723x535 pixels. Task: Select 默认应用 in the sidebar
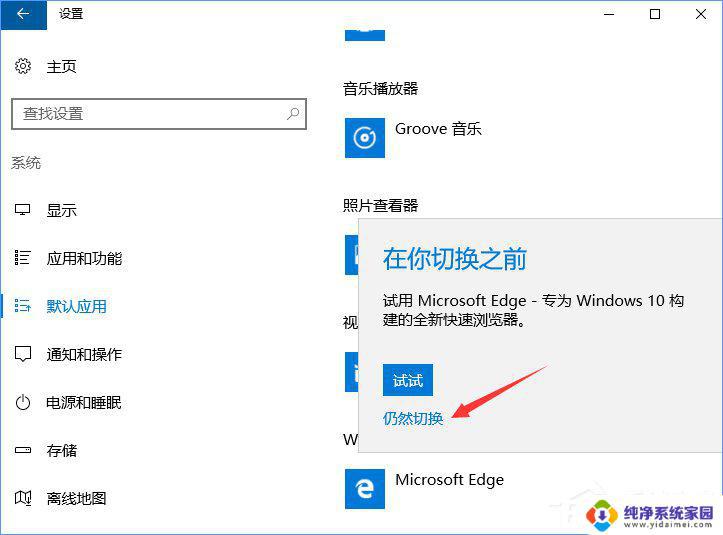point(77,306)
